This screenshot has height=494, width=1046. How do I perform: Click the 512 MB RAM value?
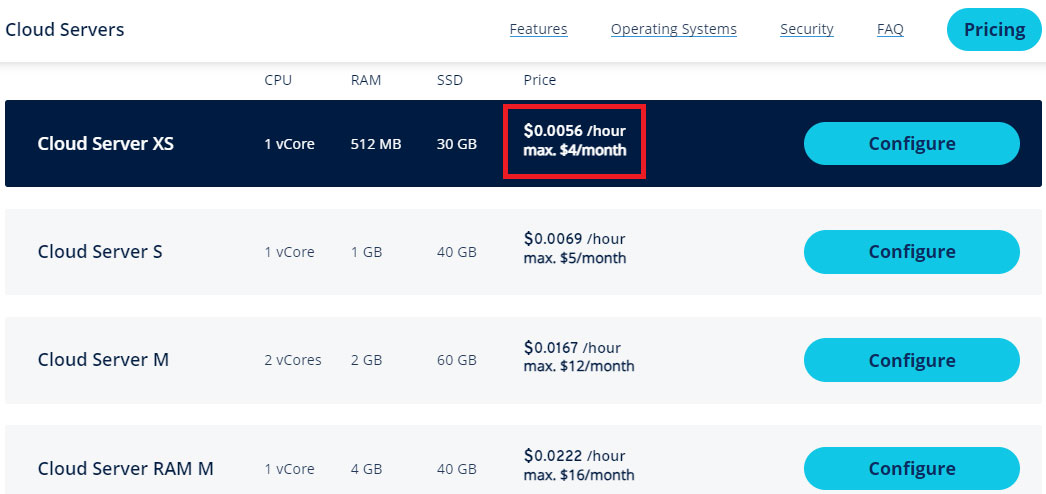click(376, 144)
